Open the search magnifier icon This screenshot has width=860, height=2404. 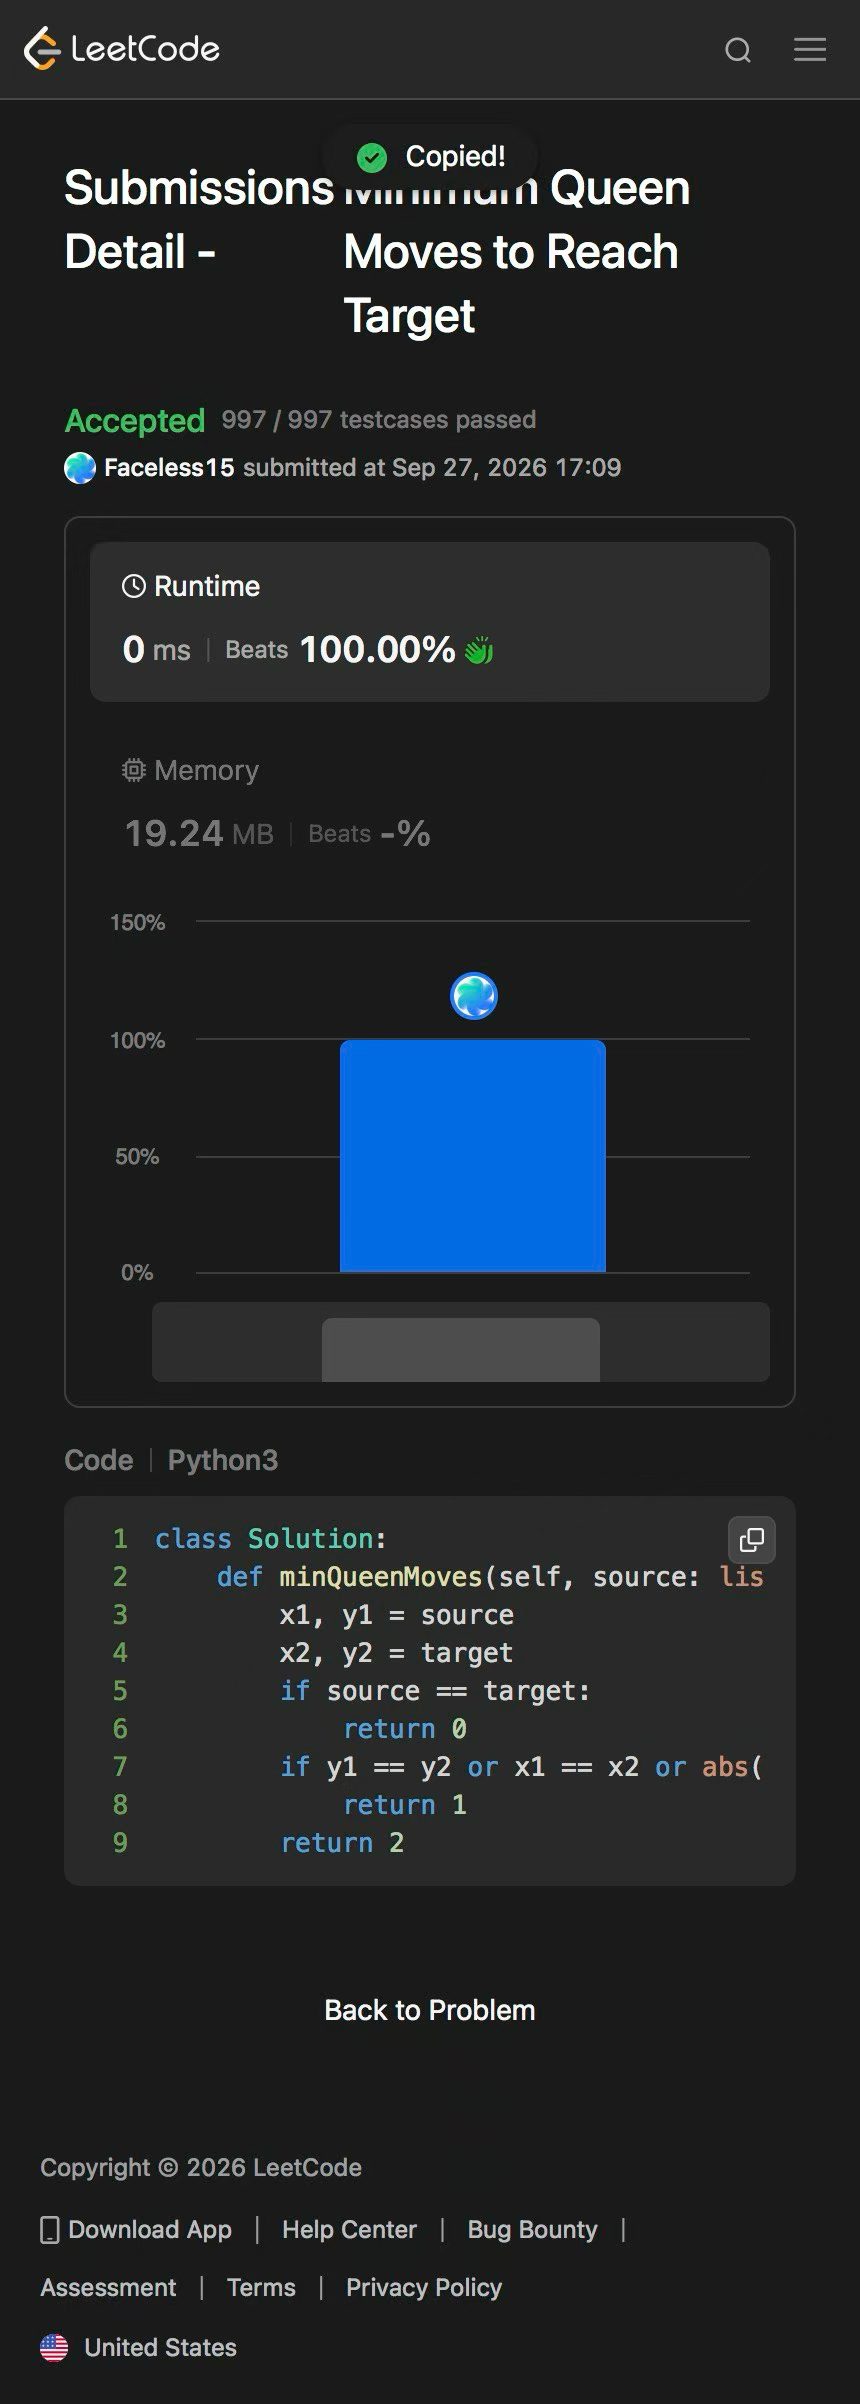pos(738,50)
